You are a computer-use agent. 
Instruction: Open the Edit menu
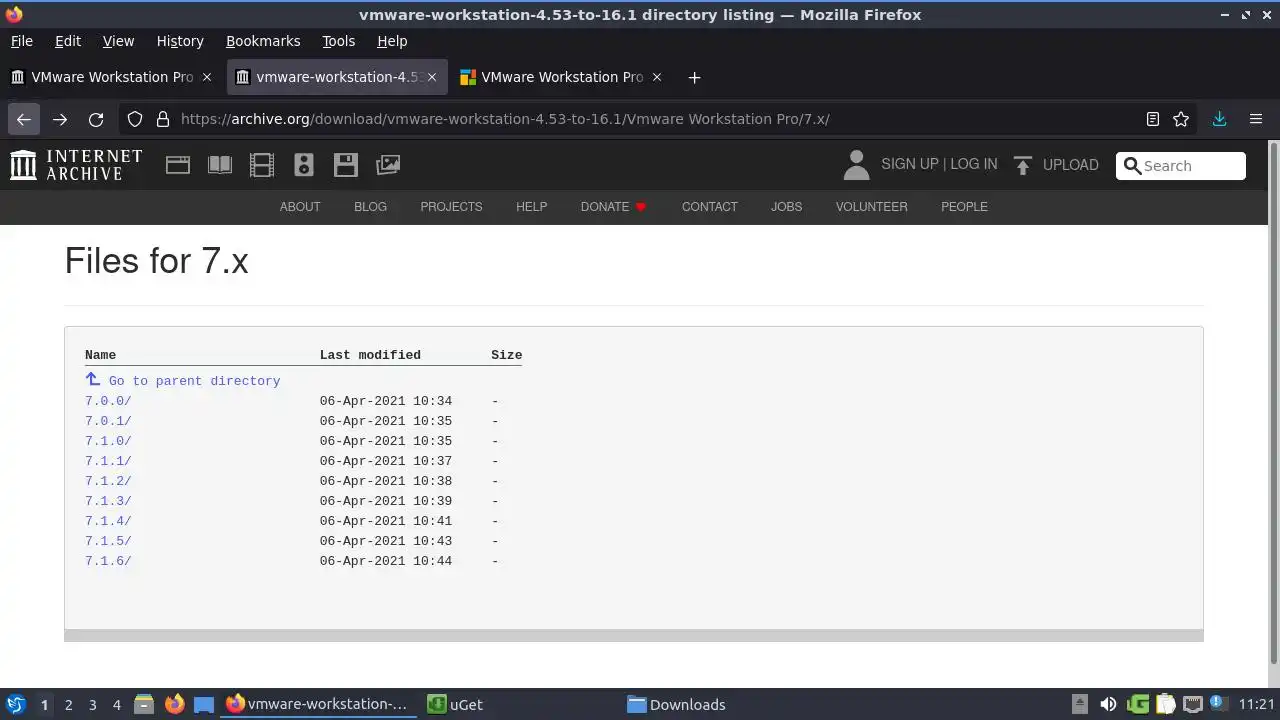(68, 41)
